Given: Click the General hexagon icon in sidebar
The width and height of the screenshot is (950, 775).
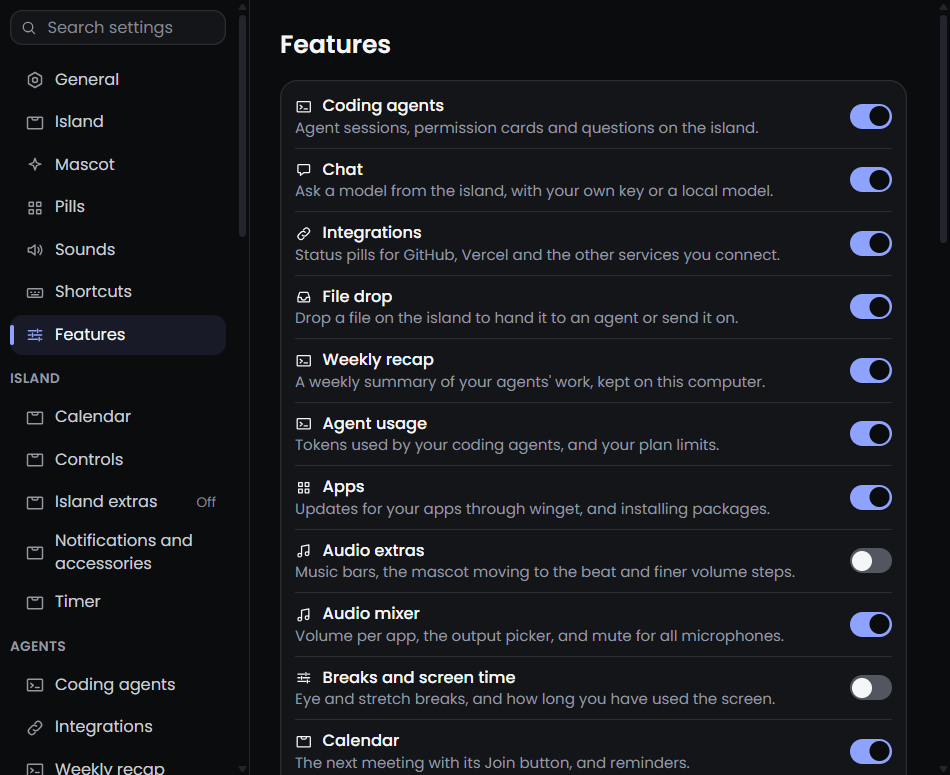Looking at the screenshot, I should coord(35,80).
